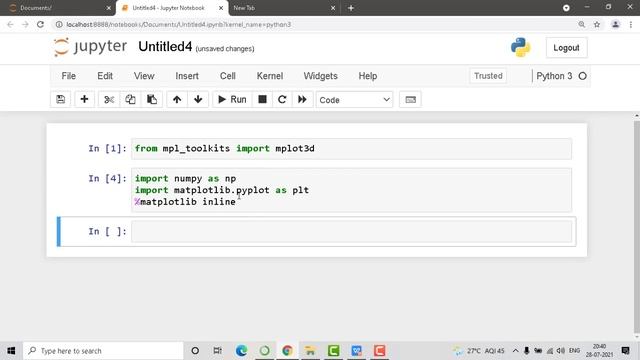This screenshot has width=640, height=360.
Task: Close the Untitled4 Jupyter Notebook tab
Action: pyautogui.click(x=221, y=8)
